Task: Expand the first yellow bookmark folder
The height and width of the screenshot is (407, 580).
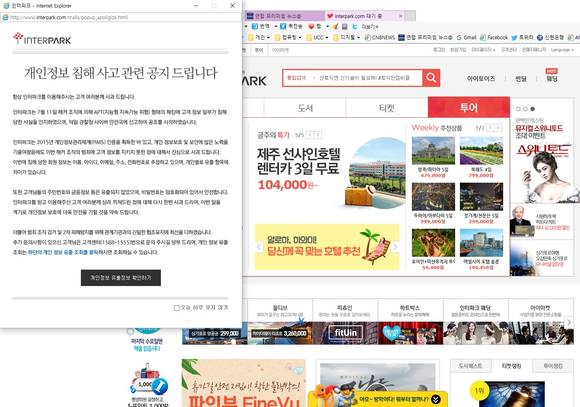Action: click(259, 37)
